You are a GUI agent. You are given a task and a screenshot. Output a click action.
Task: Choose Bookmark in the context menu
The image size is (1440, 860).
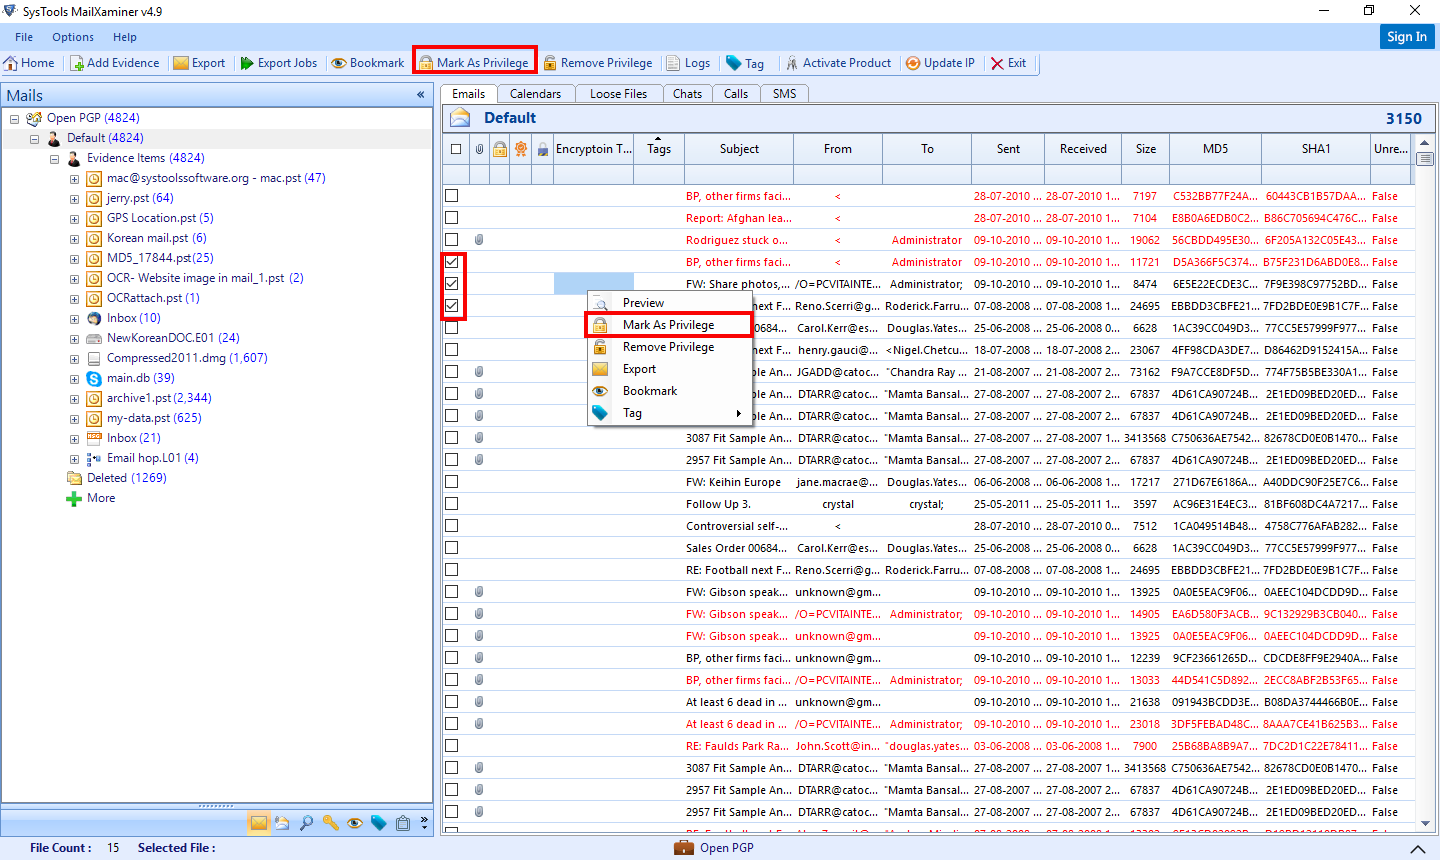click(669, 391)
